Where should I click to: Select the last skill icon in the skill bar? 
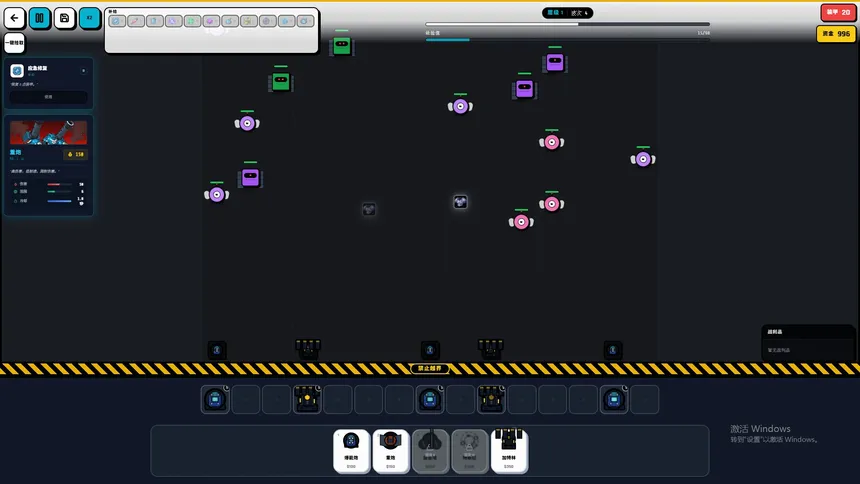[x=307, y=21]
